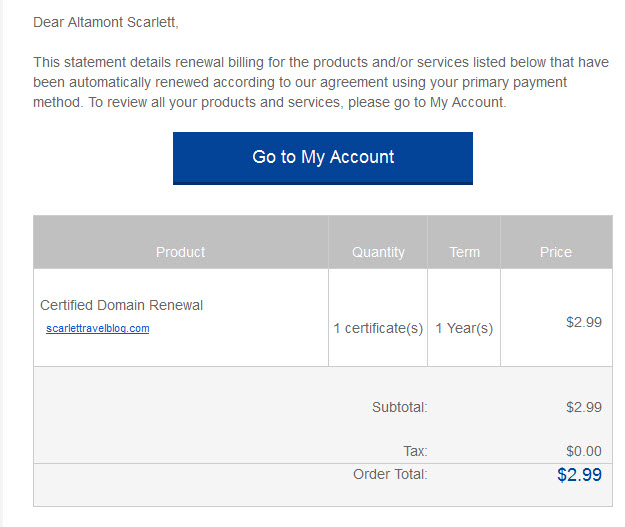This screenshot has height=527, width=625.
Task: Click the 1 certificate(s) quantity cell
Action: pos(378,328)
